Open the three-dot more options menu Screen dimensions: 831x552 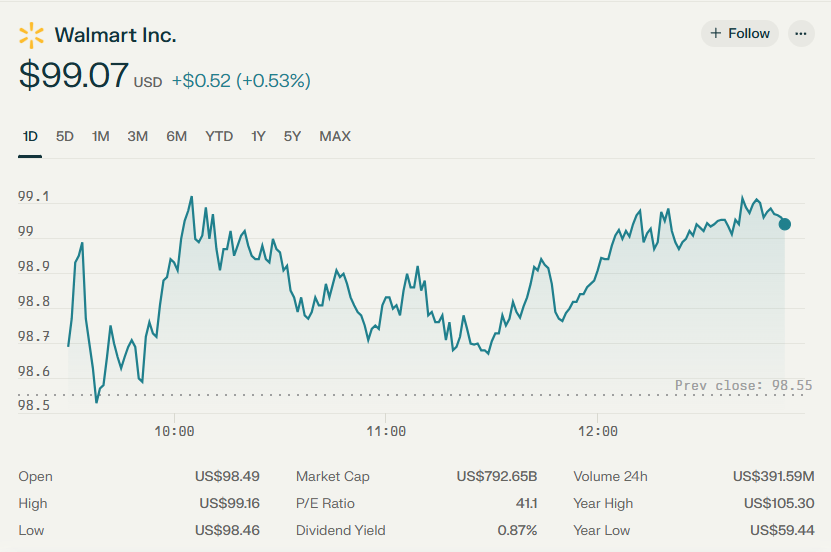click(801, 34)
